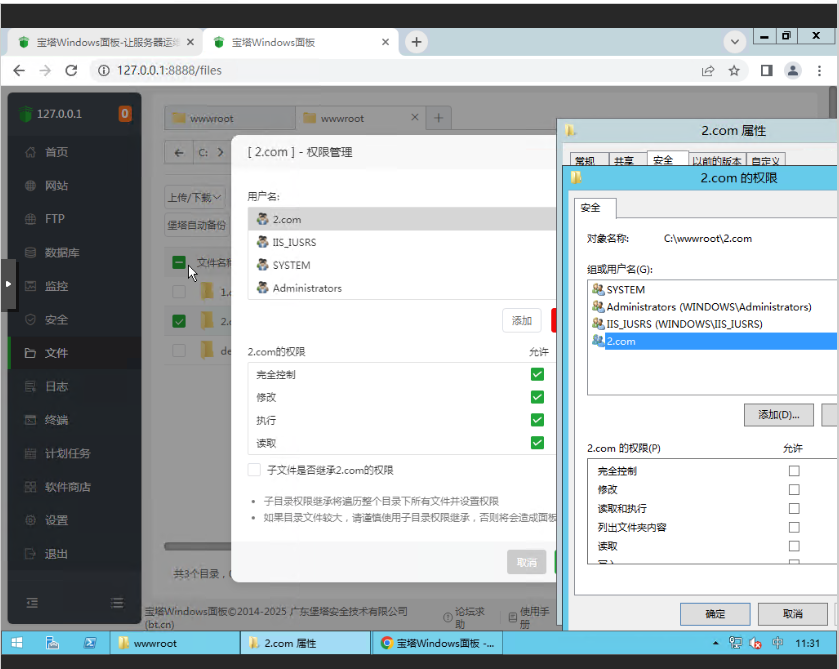Expand the 上传/下载 dropdown
The image size is (839, 669).
(195, 197)
